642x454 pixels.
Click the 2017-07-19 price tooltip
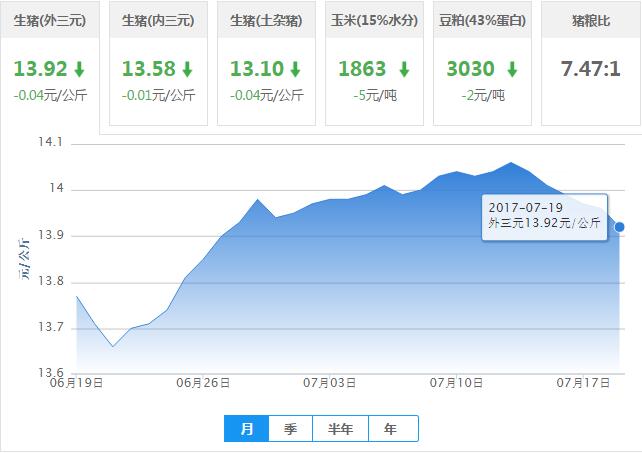pos(544,215)
